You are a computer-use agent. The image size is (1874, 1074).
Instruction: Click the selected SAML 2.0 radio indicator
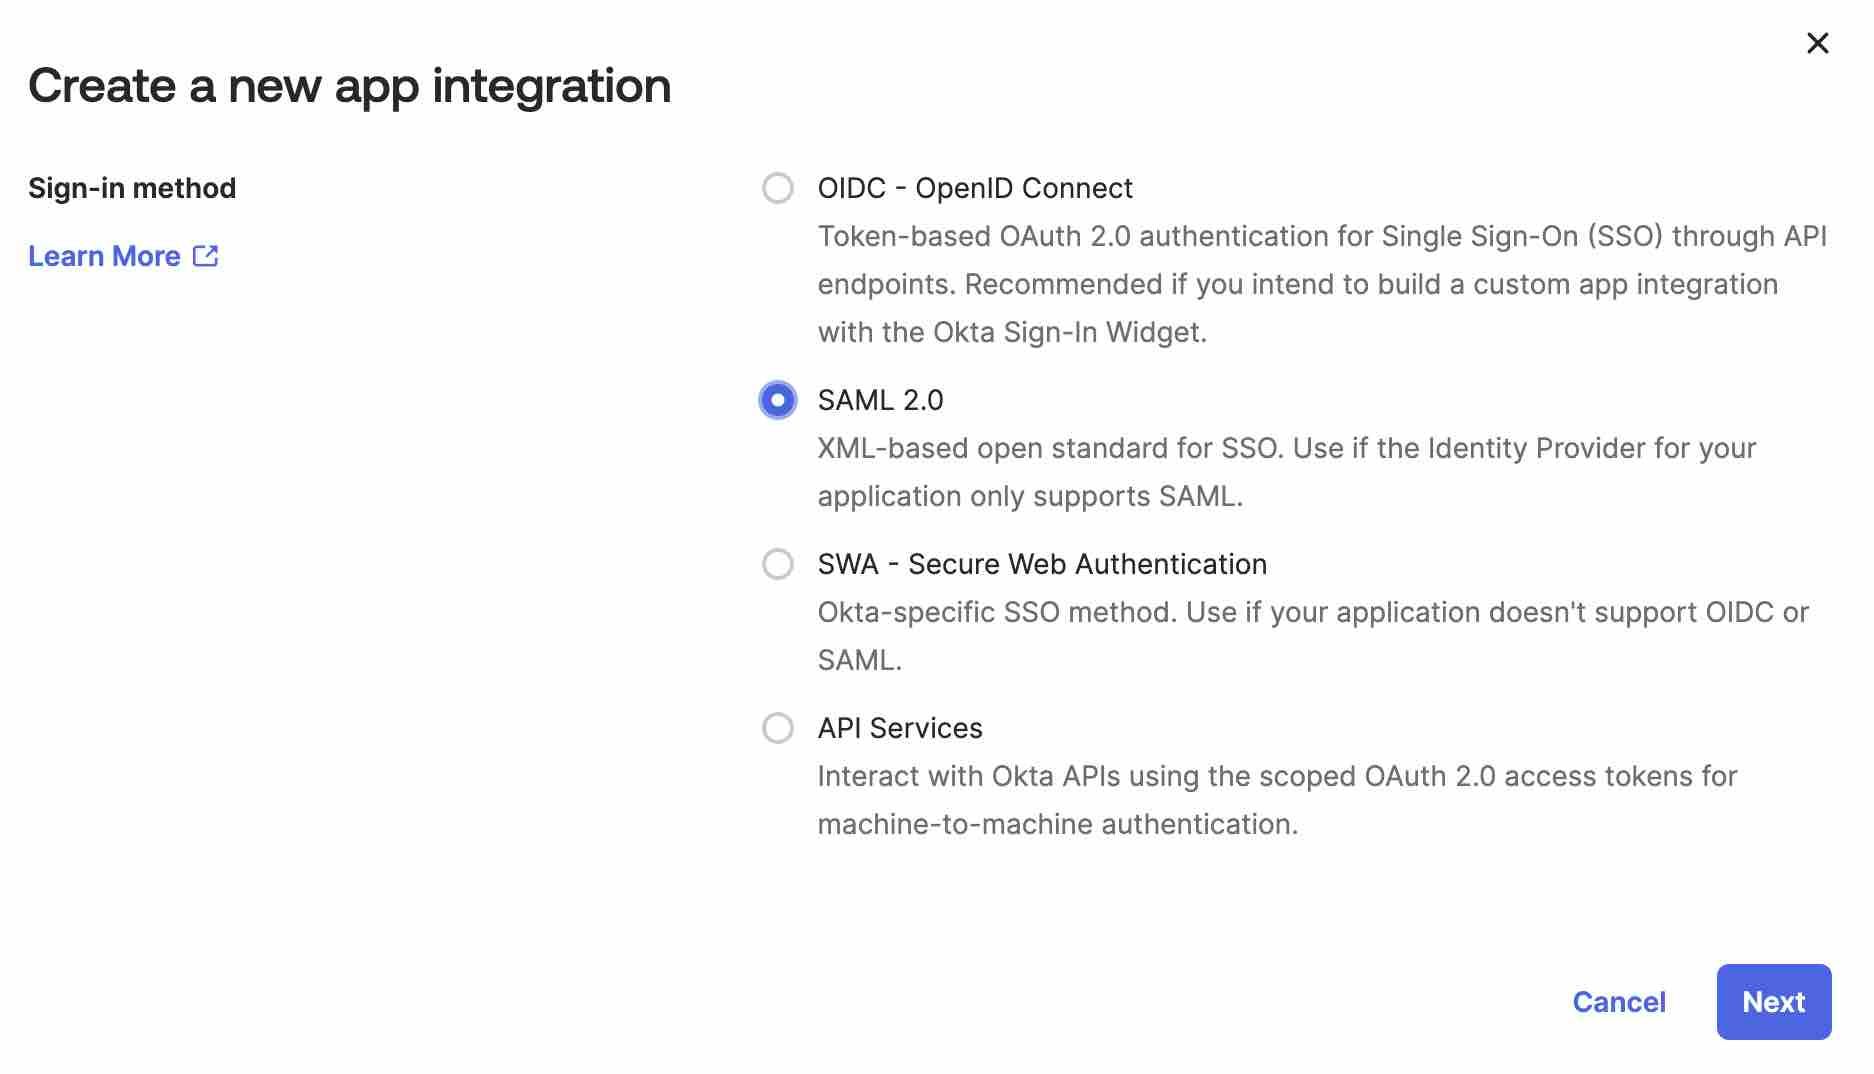click(x=777, y=399)
